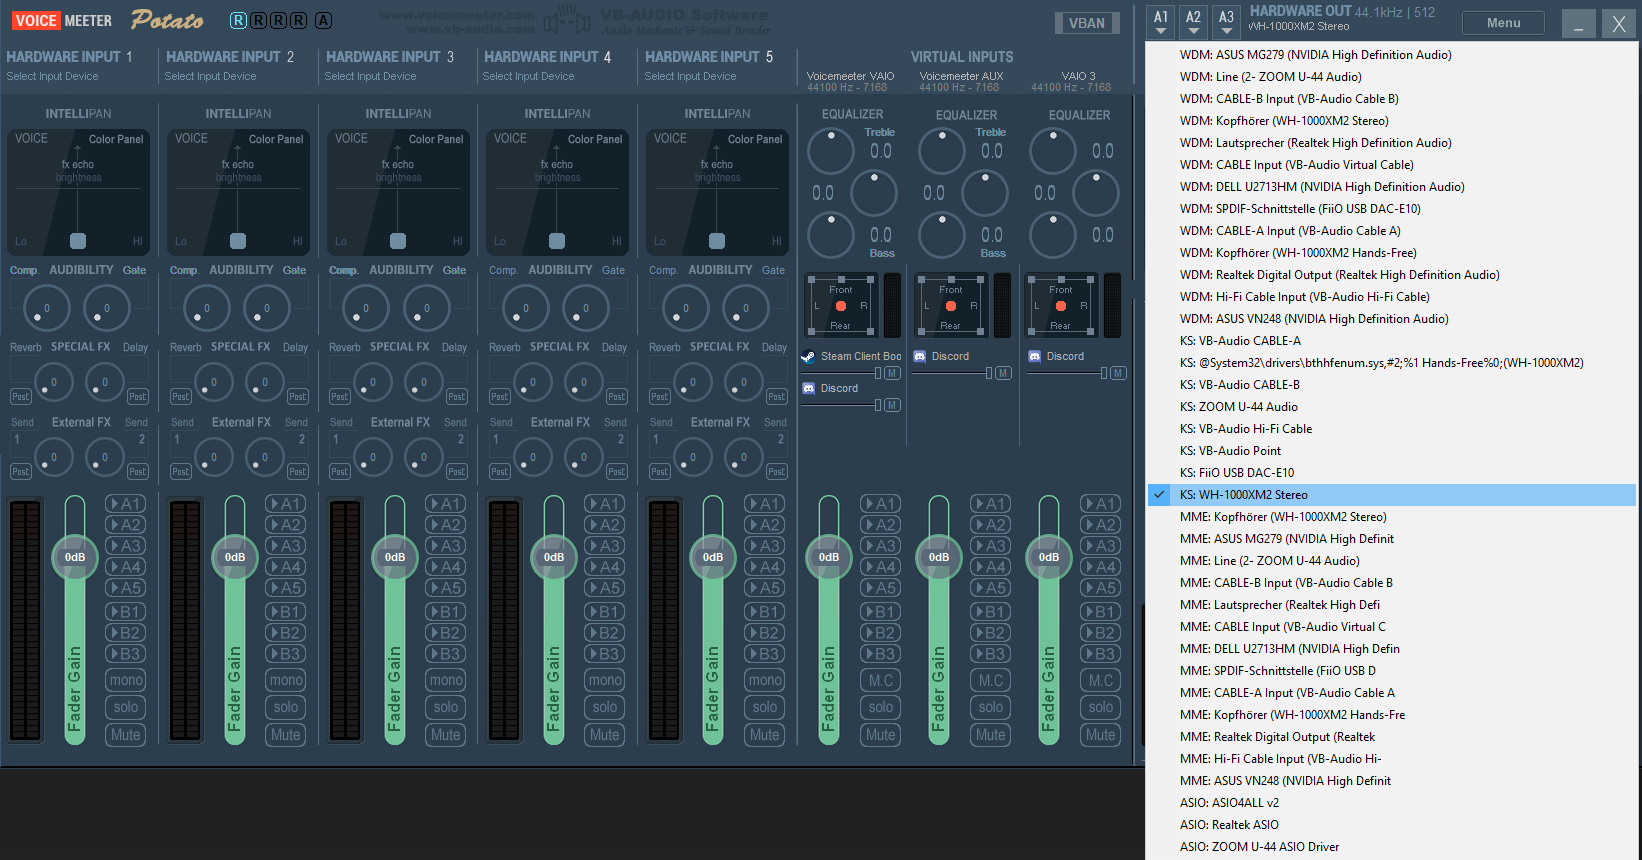Viewport: 1642px width, 860px height.
Task: Click Bass knob of Voicemeeter AUX equalizer
Action: tap(941, 235)
